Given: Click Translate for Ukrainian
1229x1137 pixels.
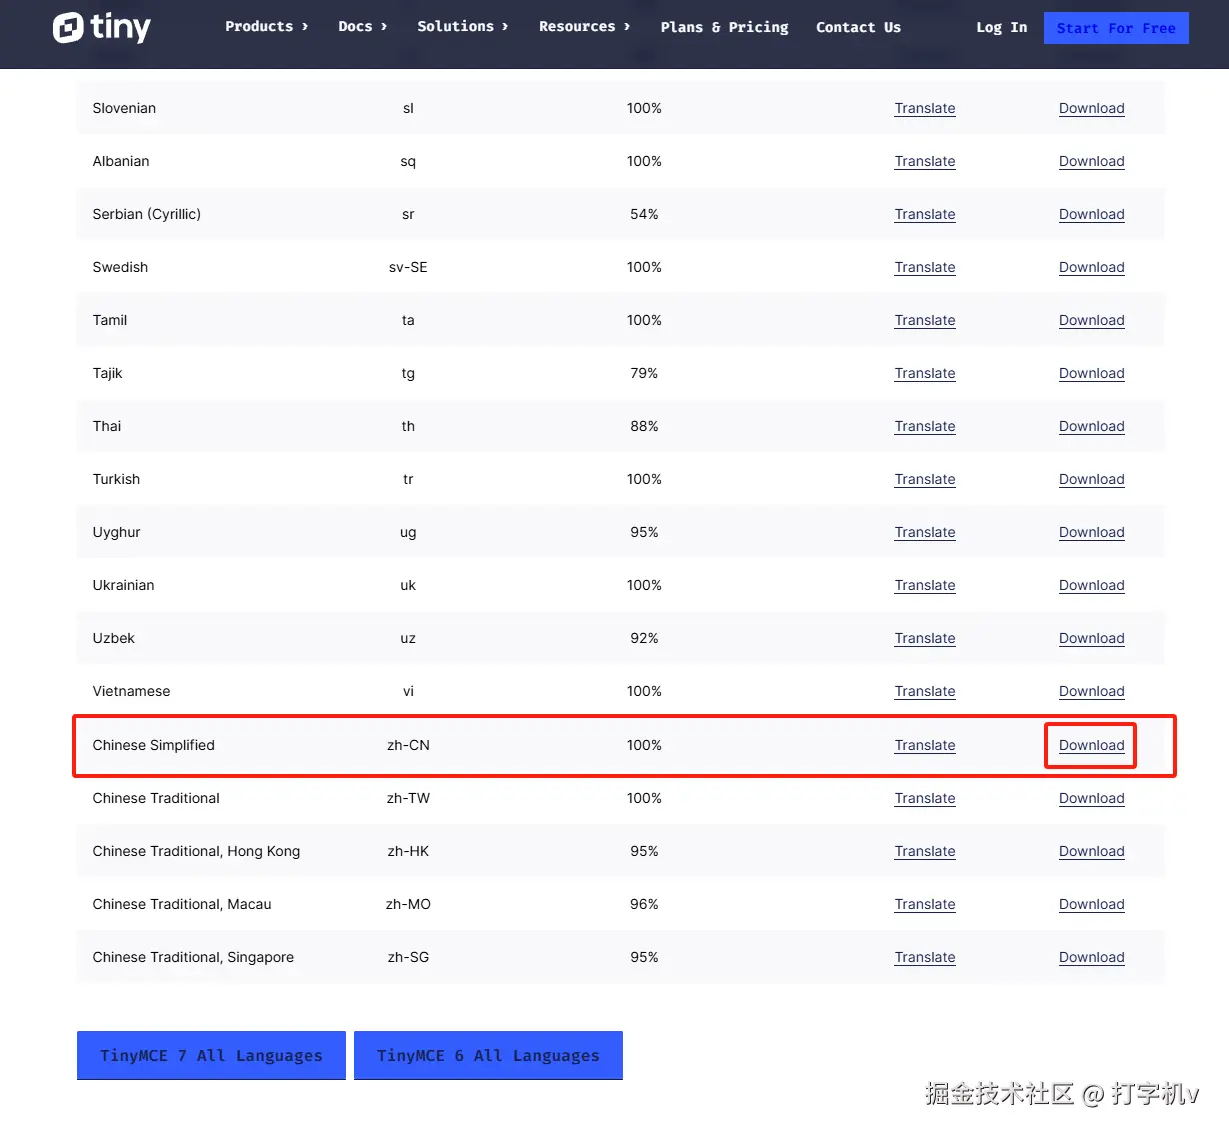Looking at the screenshot, I should pyautogui.click(x=925, y=585).
